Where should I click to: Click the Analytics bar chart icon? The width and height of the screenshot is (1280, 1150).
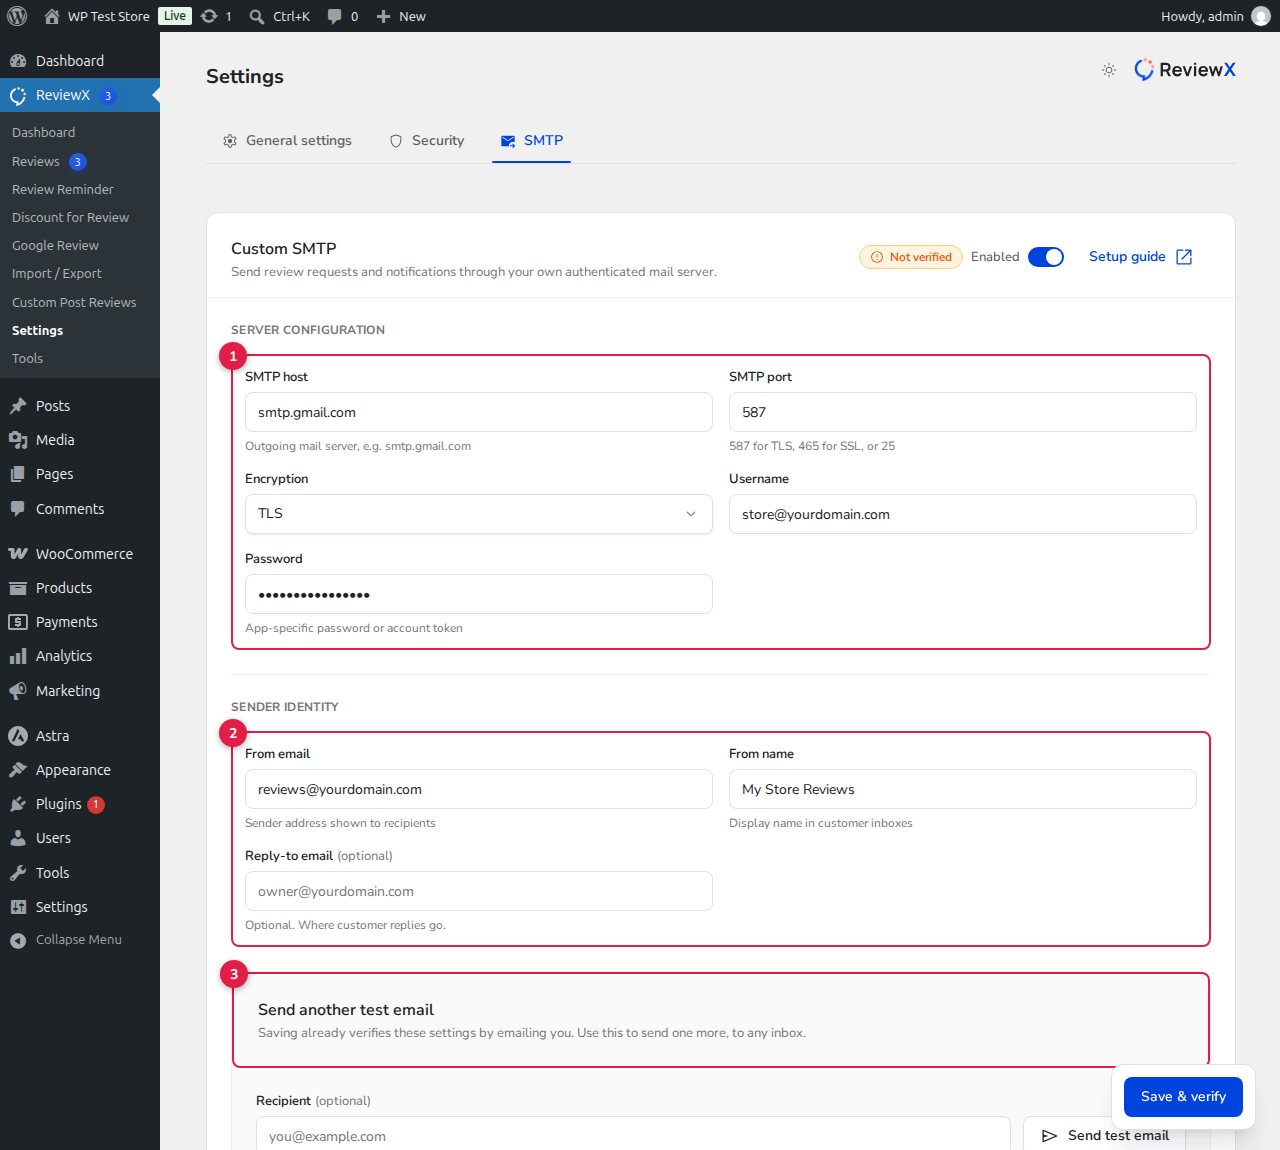coord(18,656)
